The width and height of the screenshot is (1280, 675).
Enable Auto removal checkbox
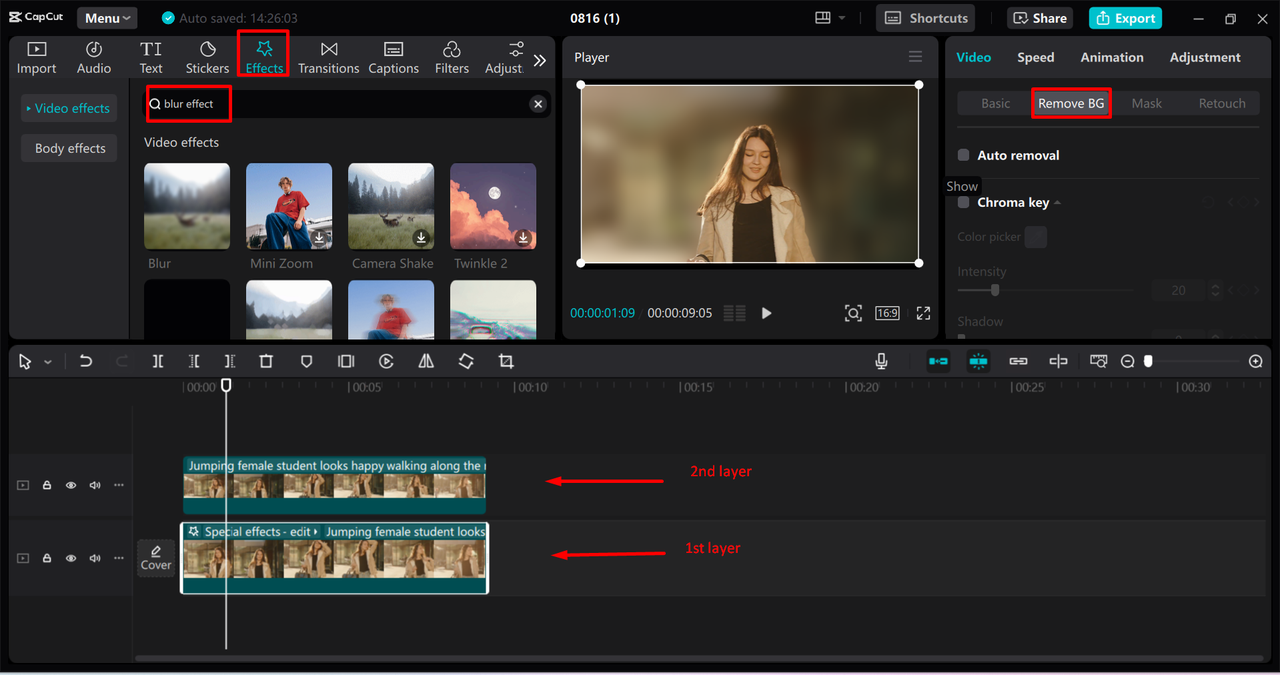pyautogui.click(x=964, y=155)
